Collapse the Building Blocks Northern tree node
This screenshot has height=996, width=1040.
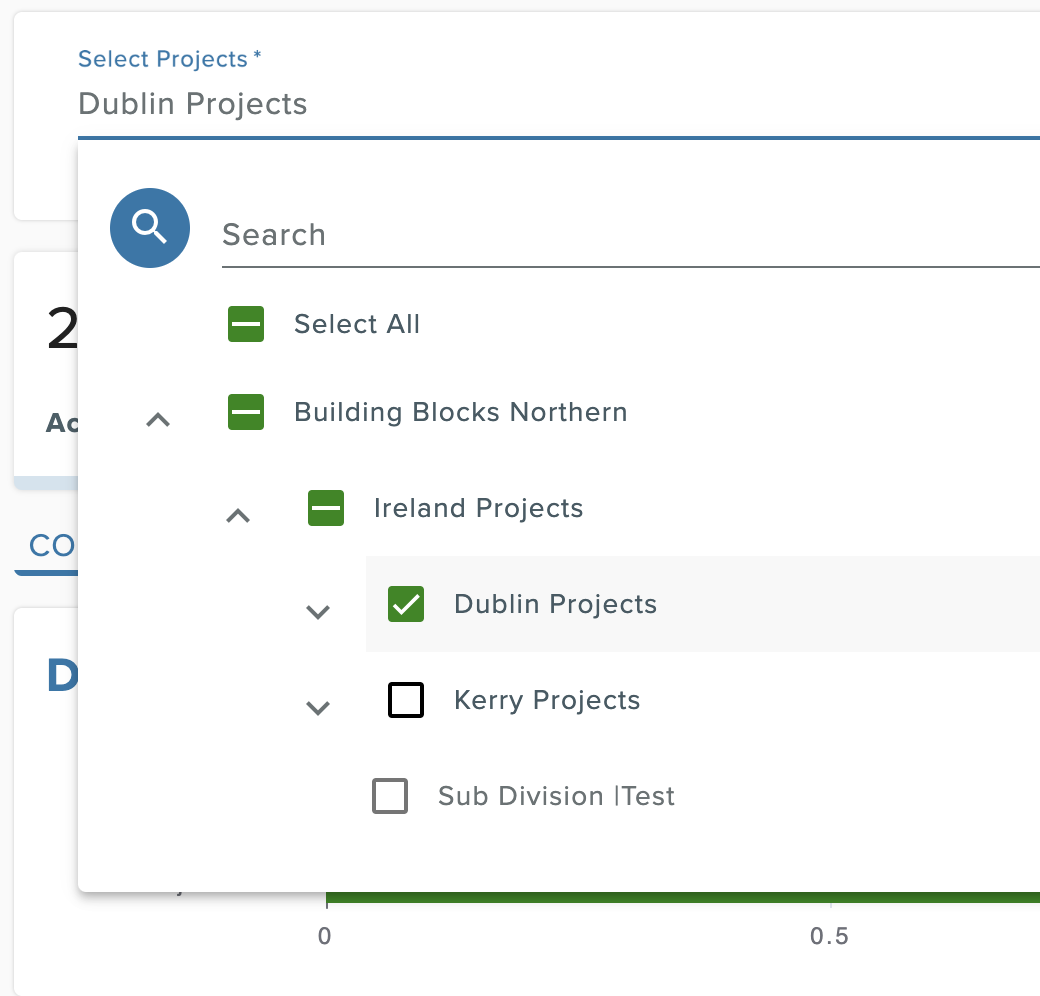point(157,420)
